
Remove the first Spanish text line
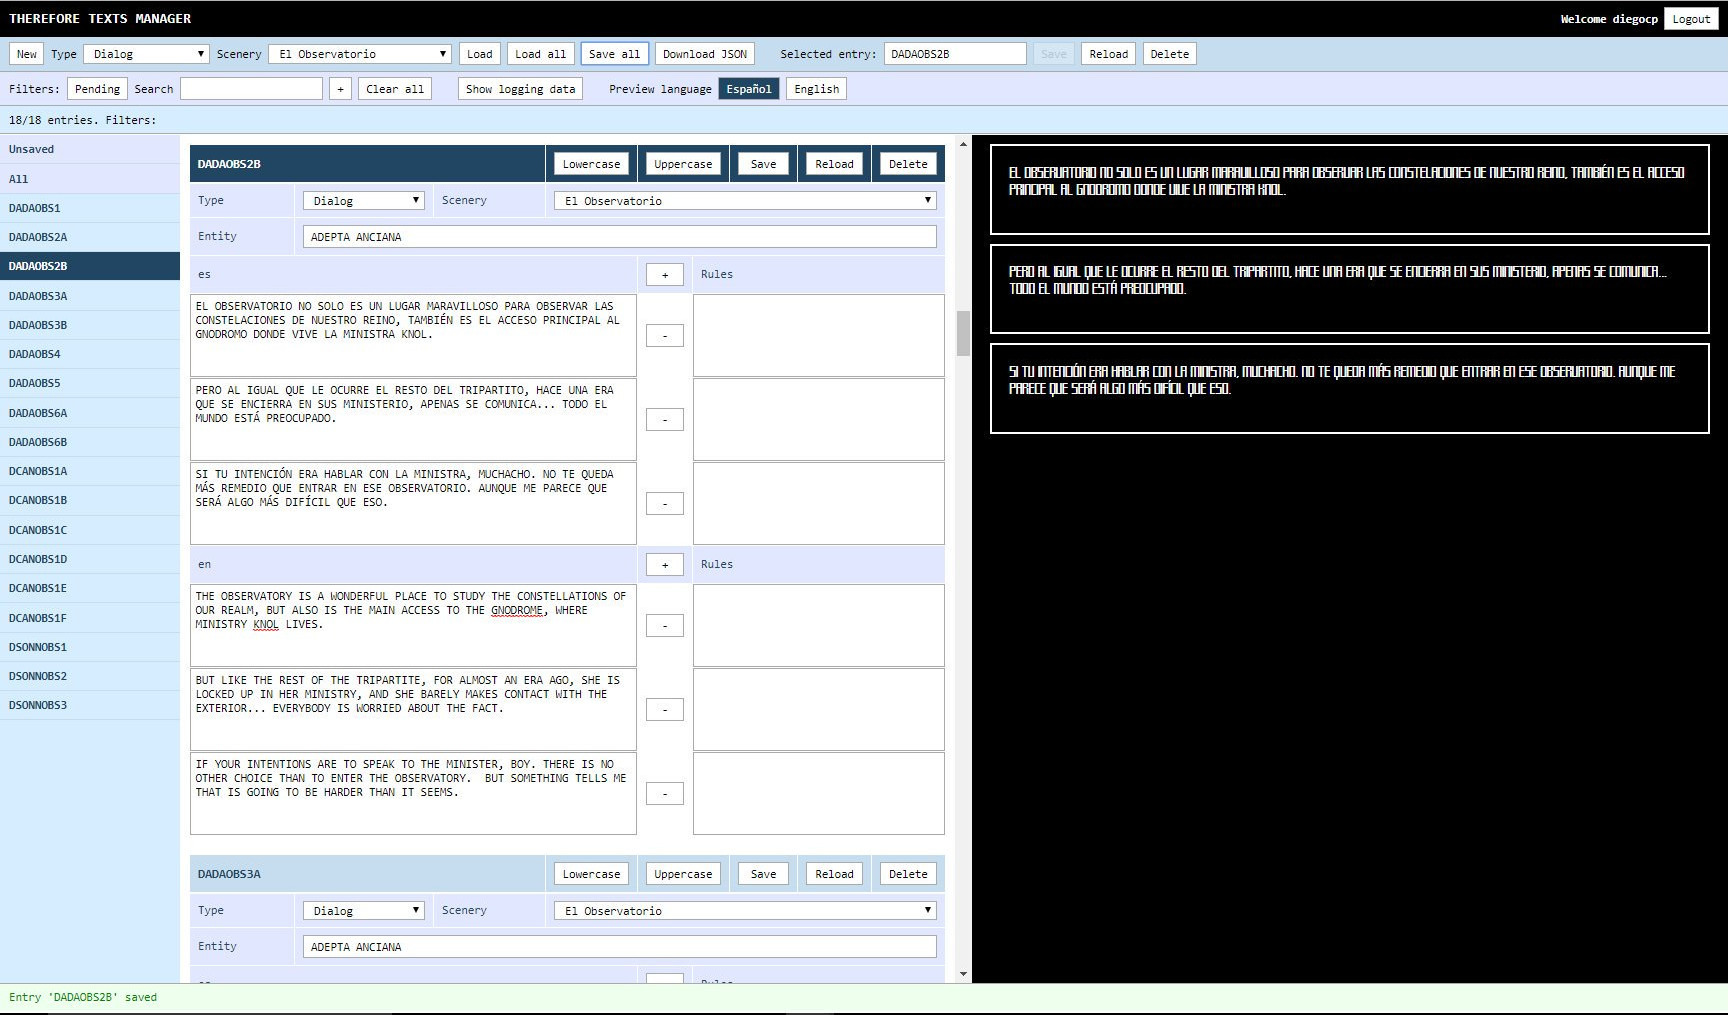[x=665, y=336]
